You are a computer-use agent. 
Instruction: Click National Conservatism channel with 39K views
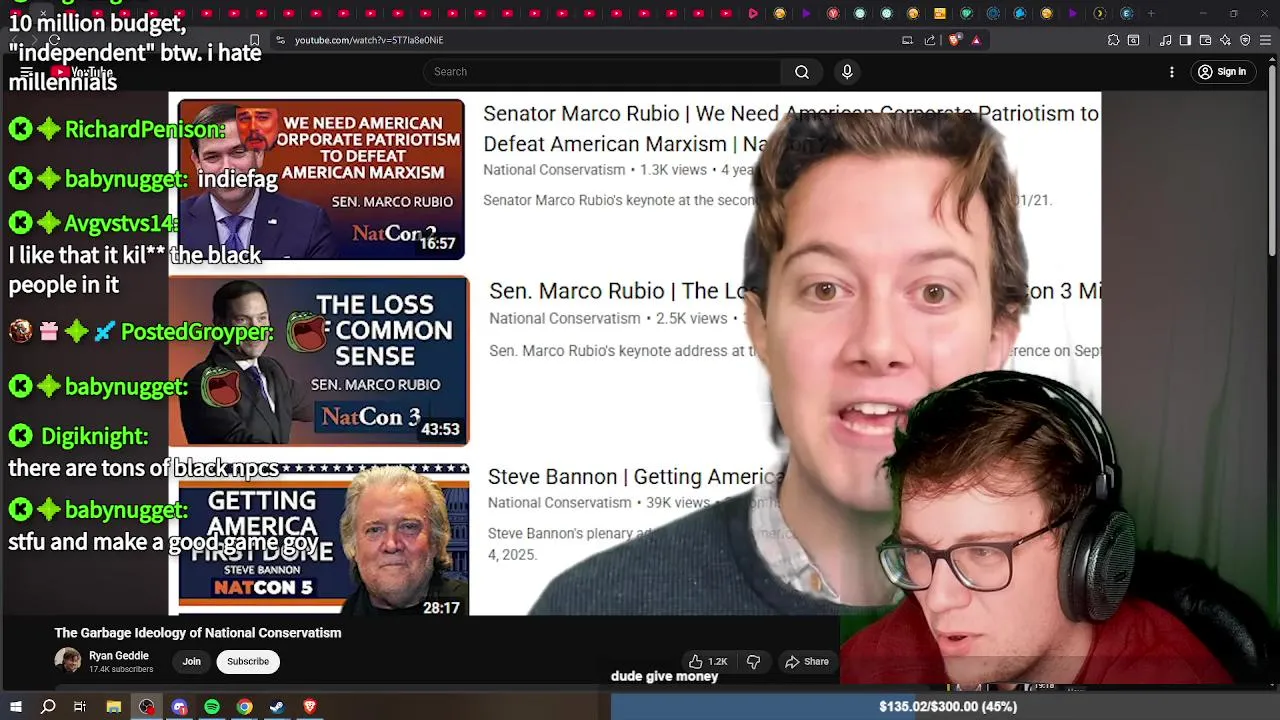[x=559, y=503]
